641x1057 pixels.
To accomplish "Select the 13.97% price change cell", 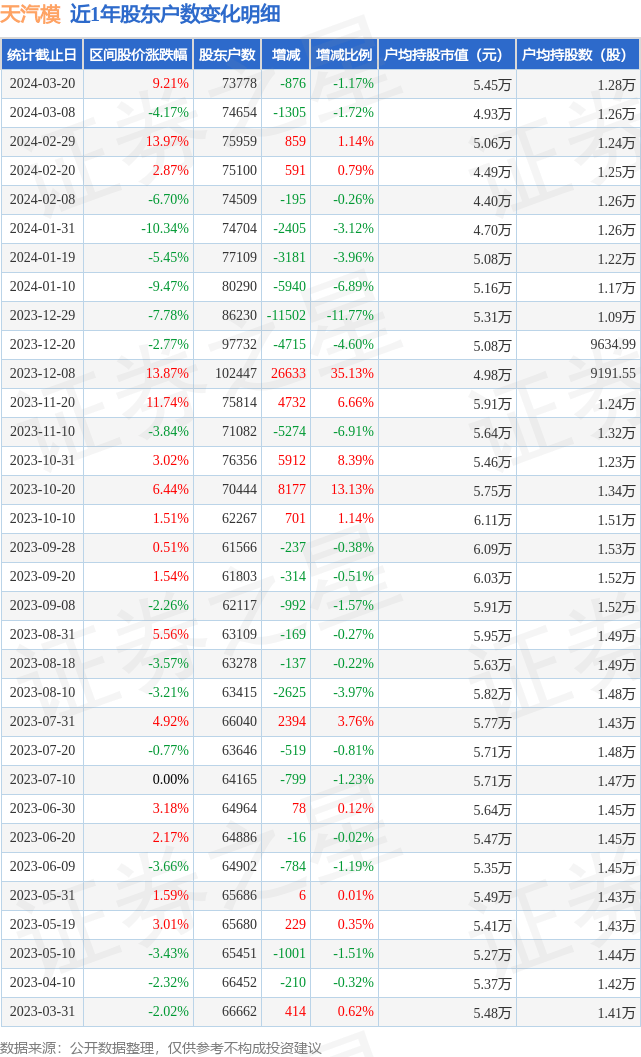I will click(x=167, y=142).
